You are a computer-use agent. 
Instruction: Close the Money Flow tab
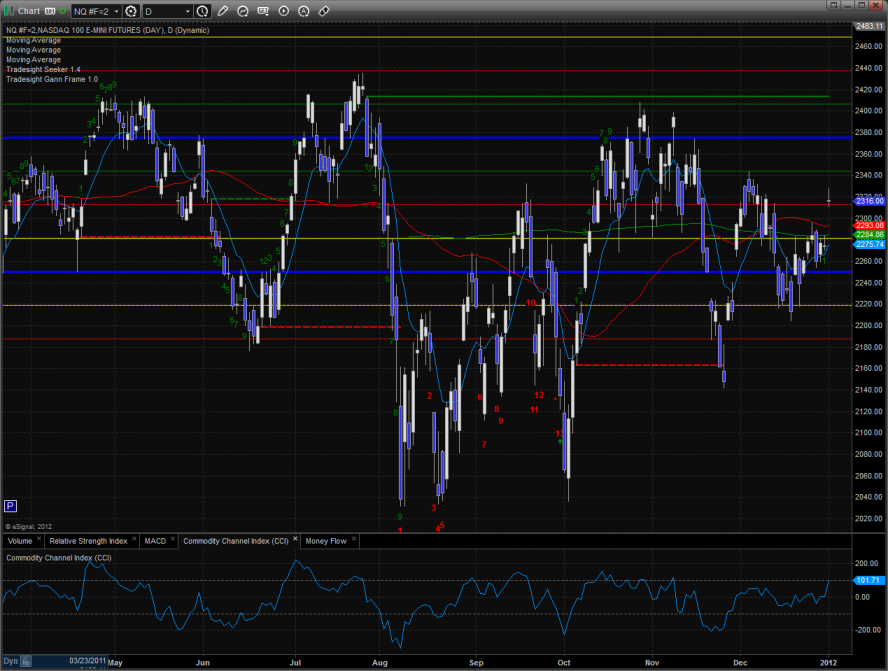pos(354,538)
